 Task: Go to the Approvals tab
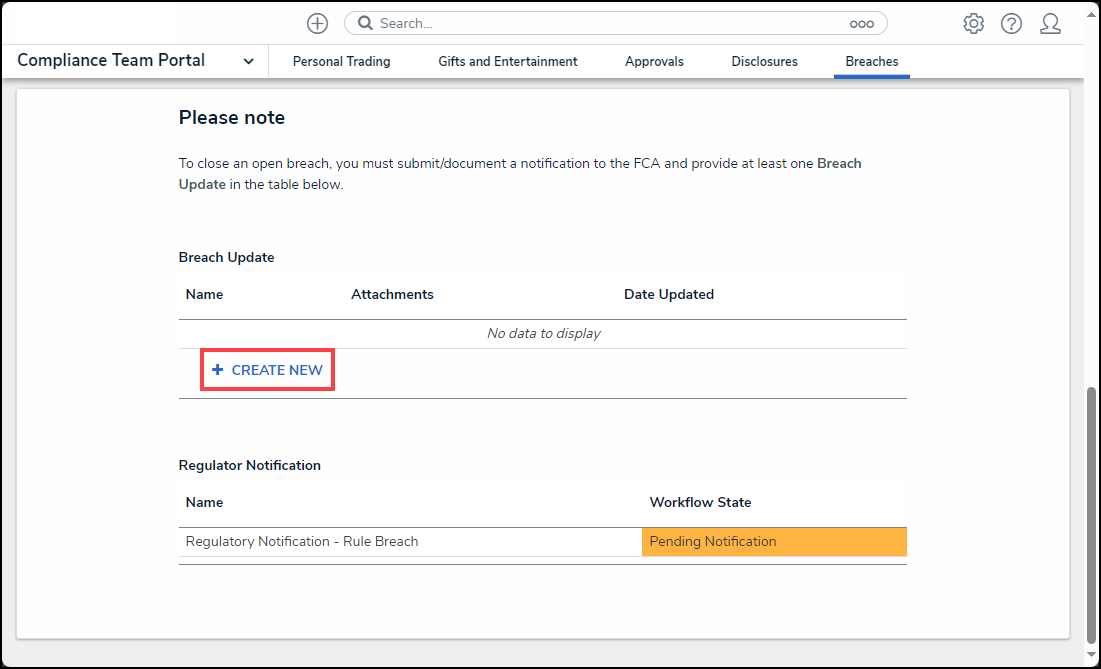click(654, 61)
